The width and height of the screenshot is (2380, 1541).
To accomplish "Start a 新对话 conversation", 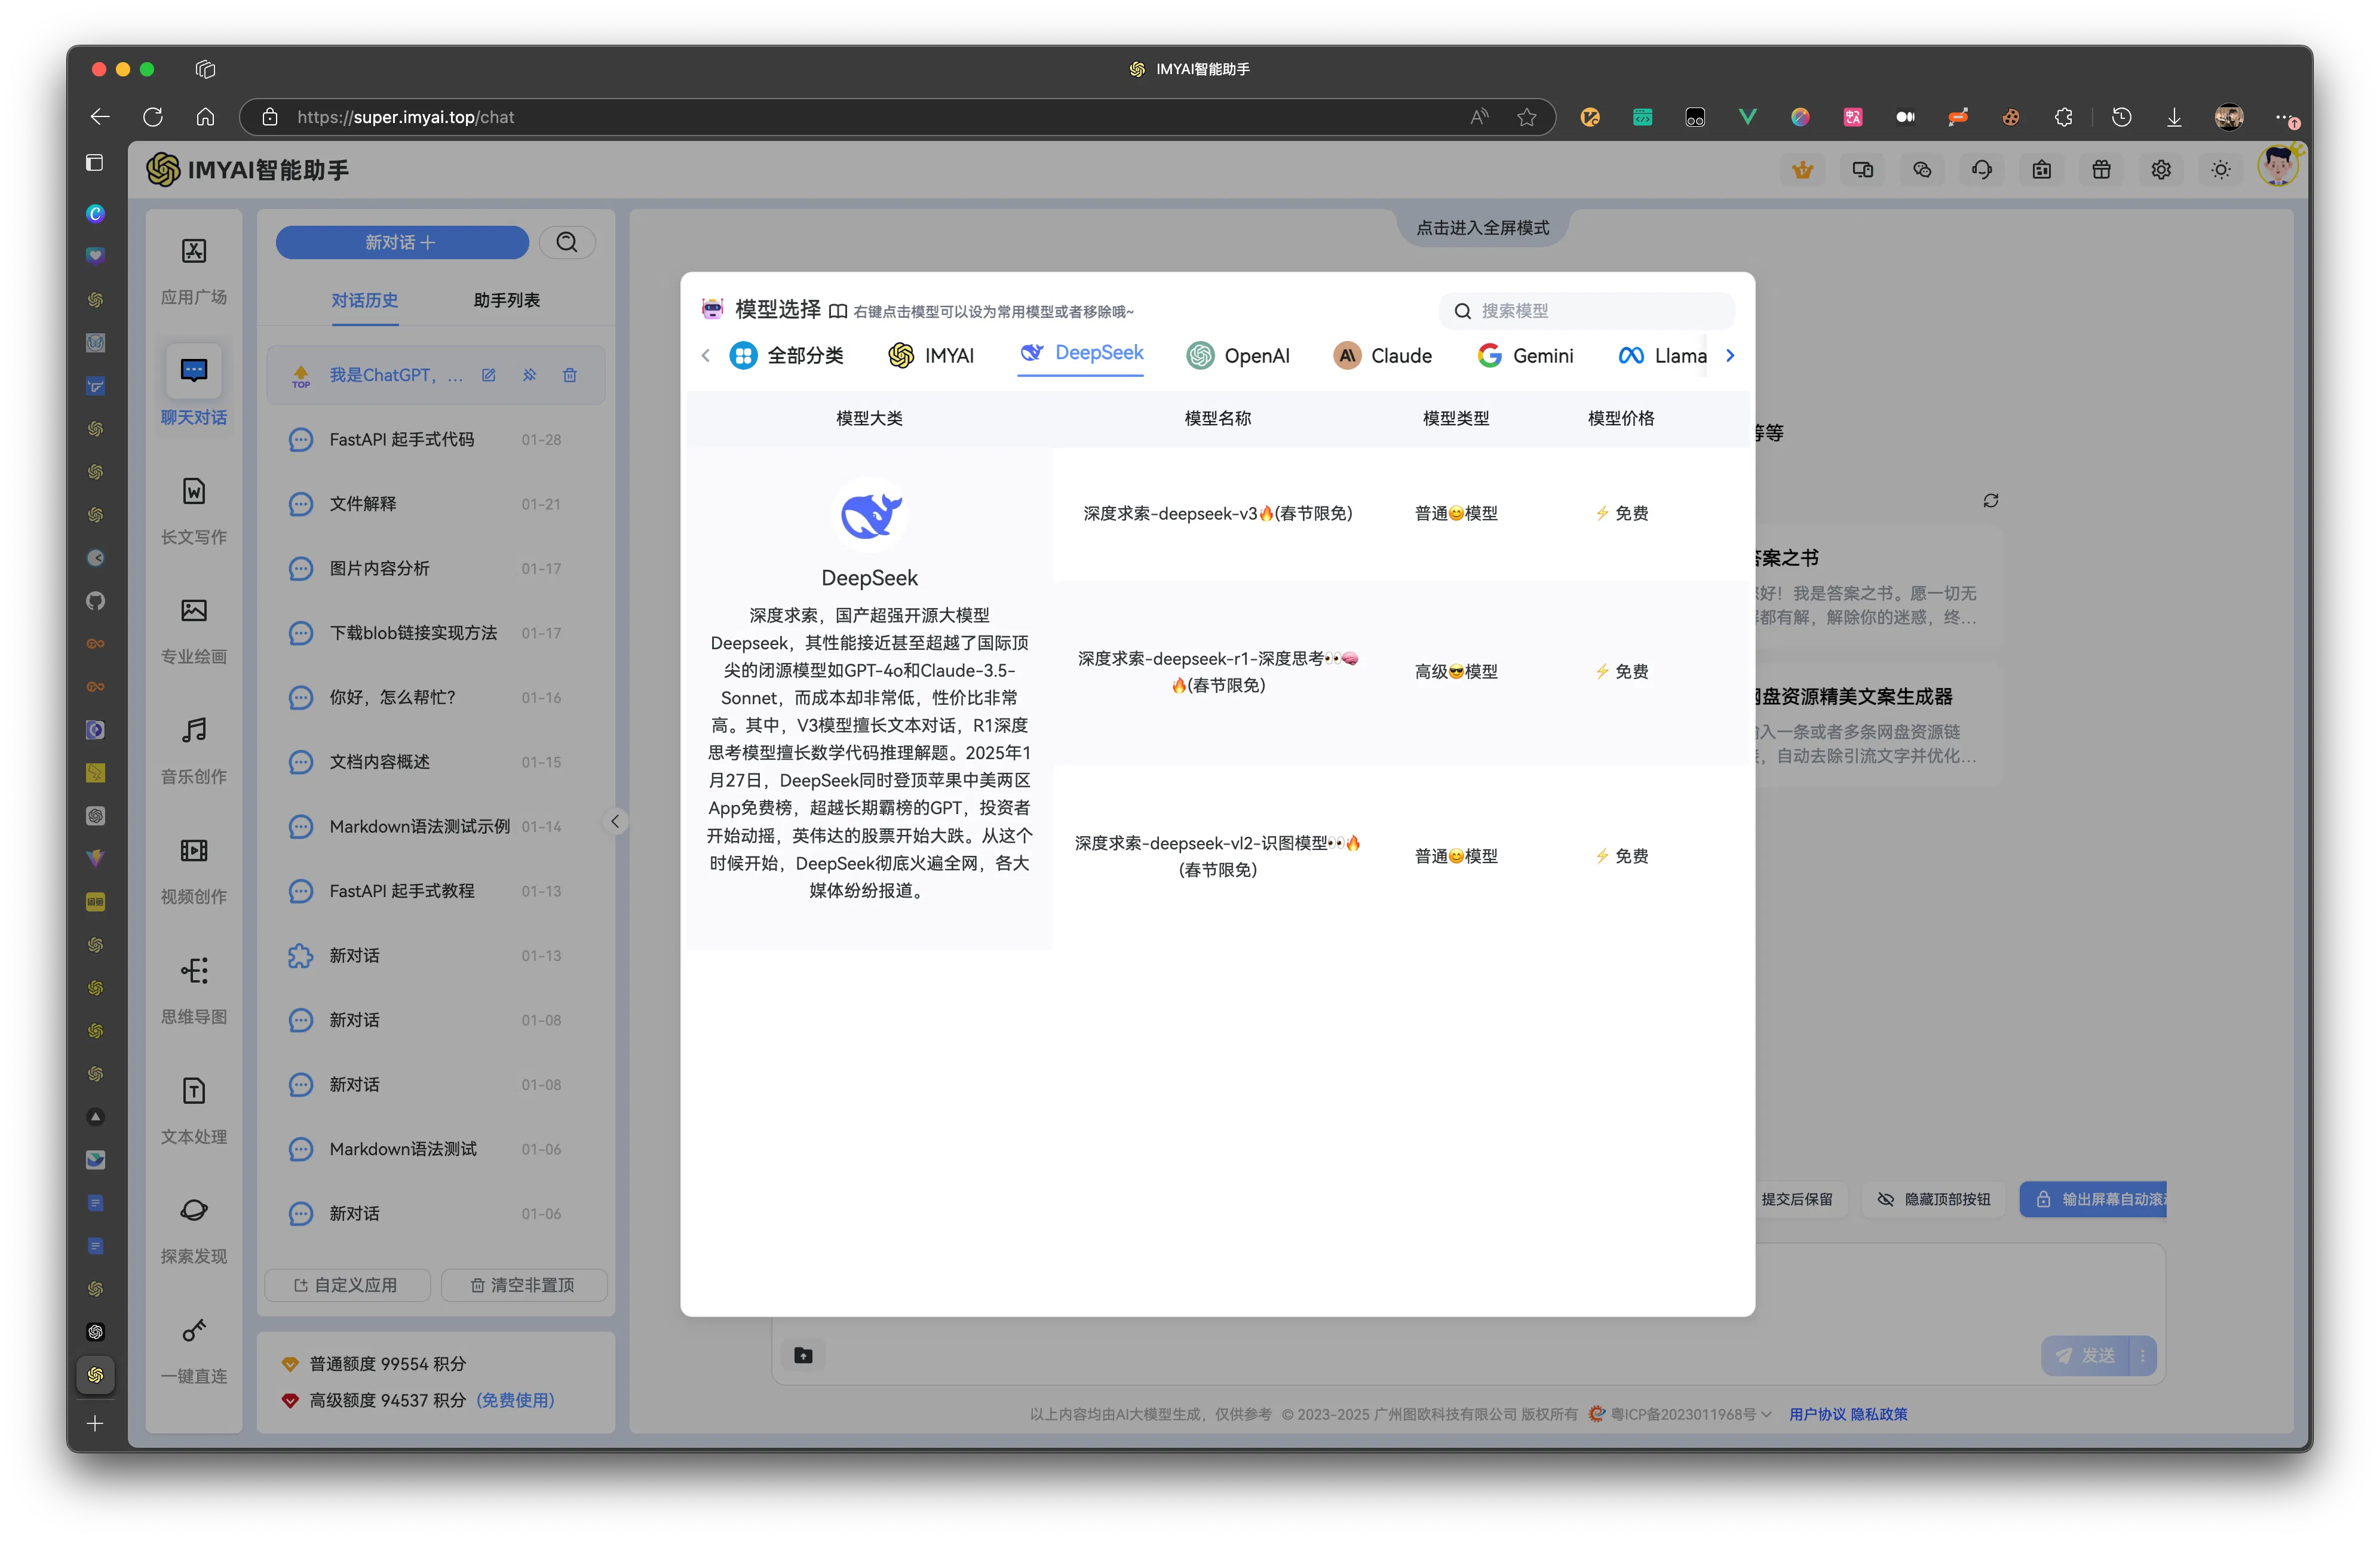I will click(x=401, y=242).
